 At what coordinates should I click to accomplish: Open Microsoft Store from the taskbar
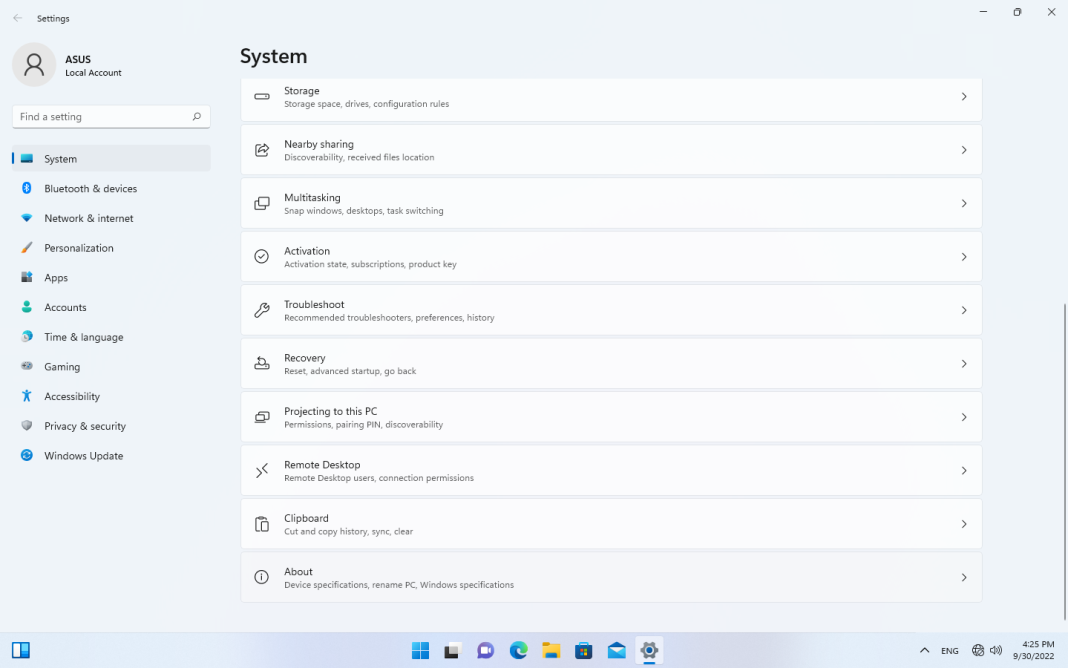click(583, 650)
